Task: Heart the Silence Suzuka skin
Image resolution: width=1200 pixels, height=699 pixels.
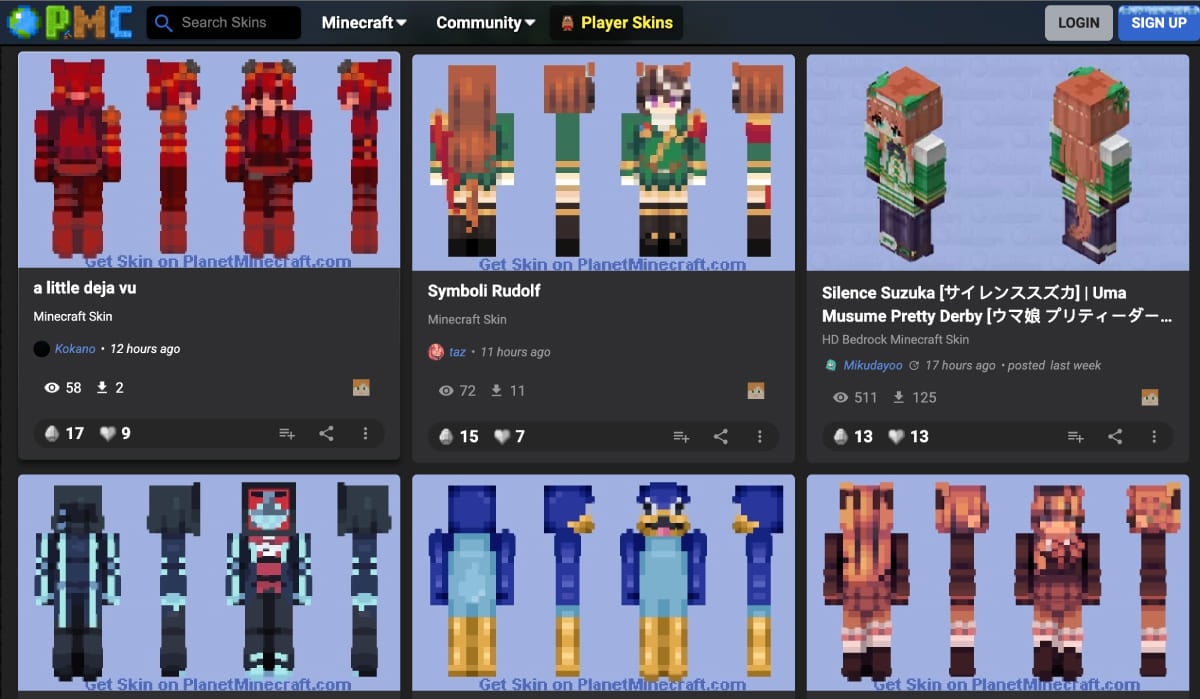Action: tap(896, 436)
